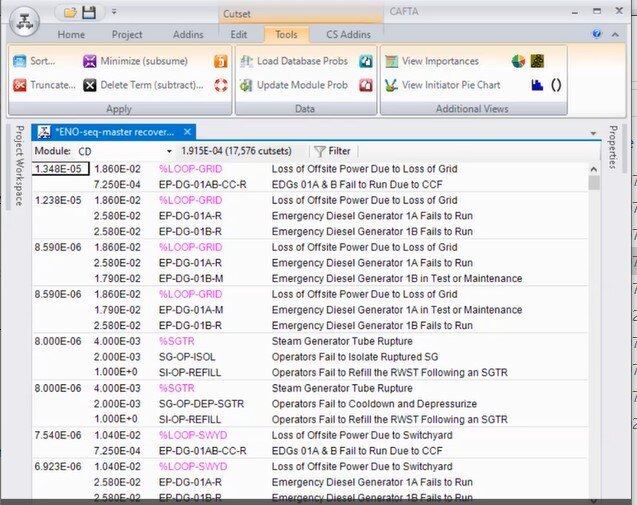637x505 pixels.
Task: Expand the quick access toolbar customize arrow
Action: [x=114, y=12]
